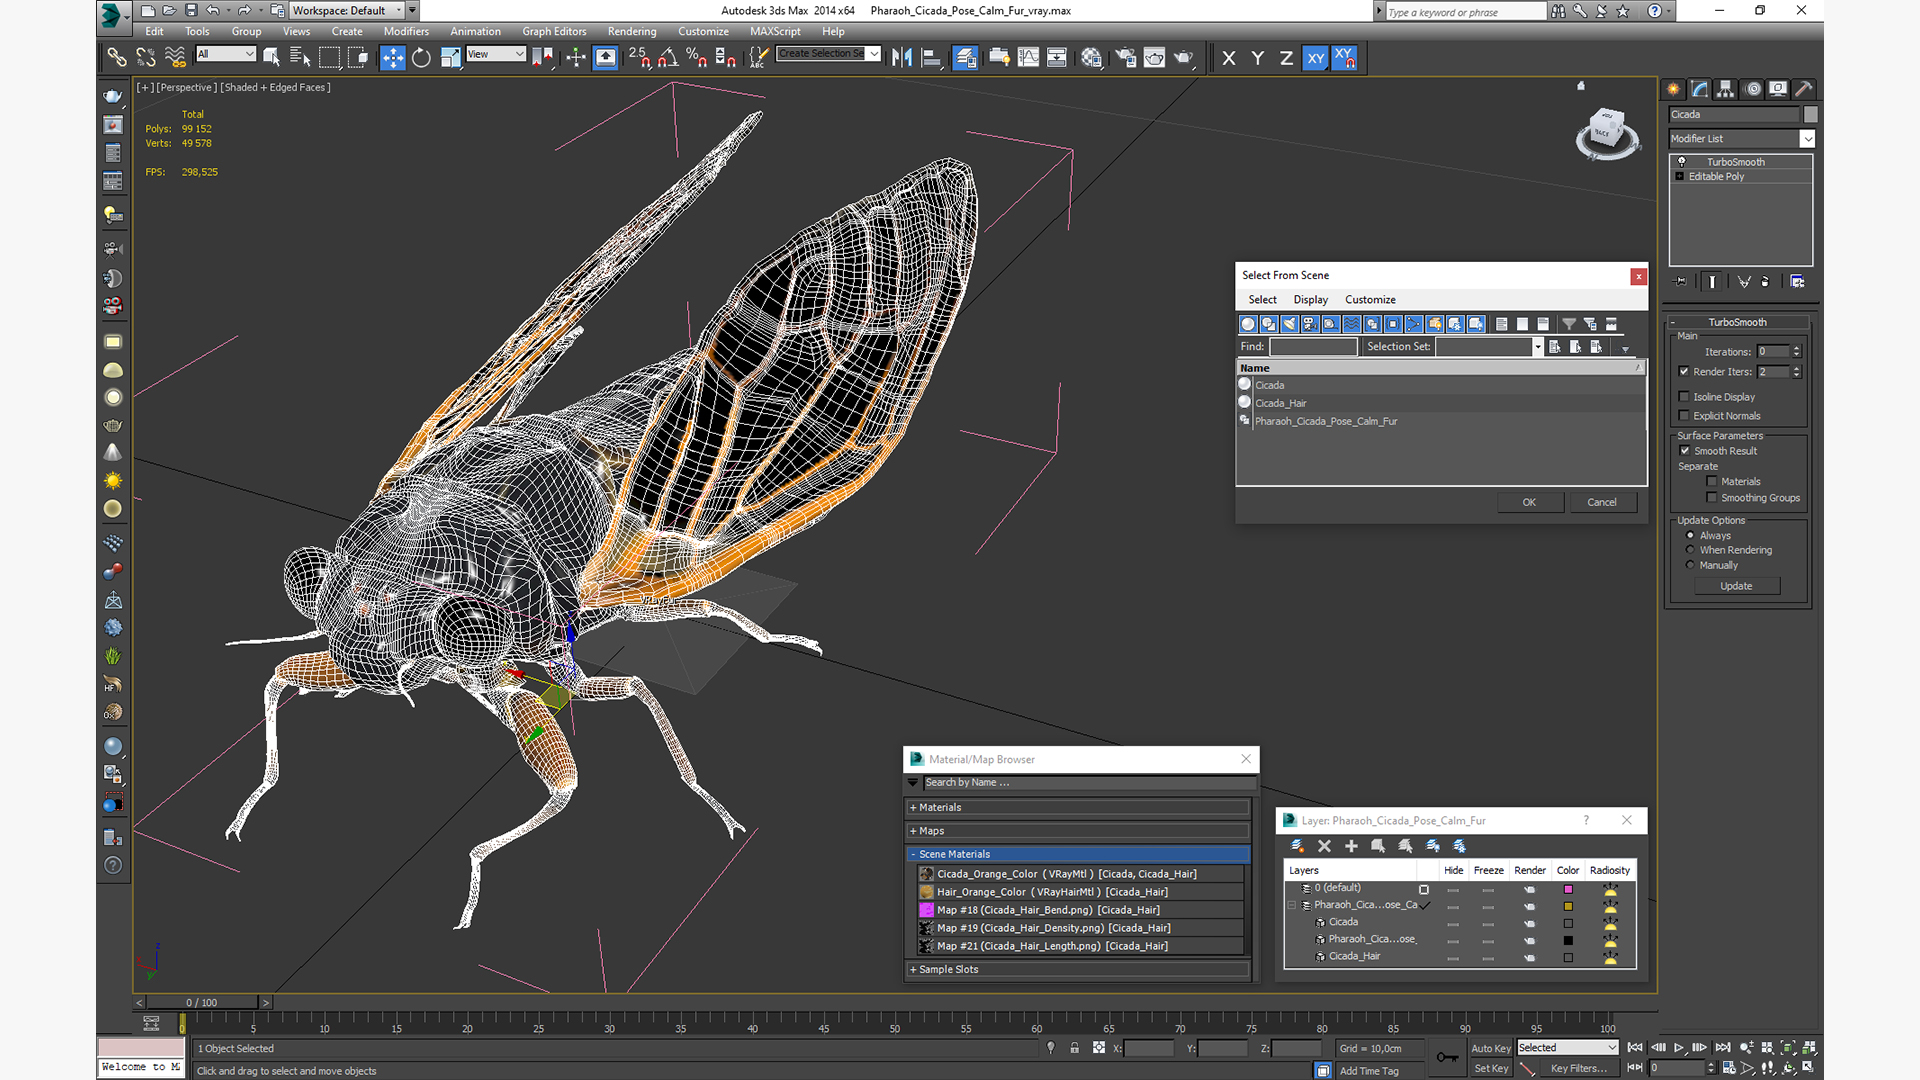Open the selection filter All dropdown
The width and height of the screenshot is (1920, 1080).
(226, 54)
